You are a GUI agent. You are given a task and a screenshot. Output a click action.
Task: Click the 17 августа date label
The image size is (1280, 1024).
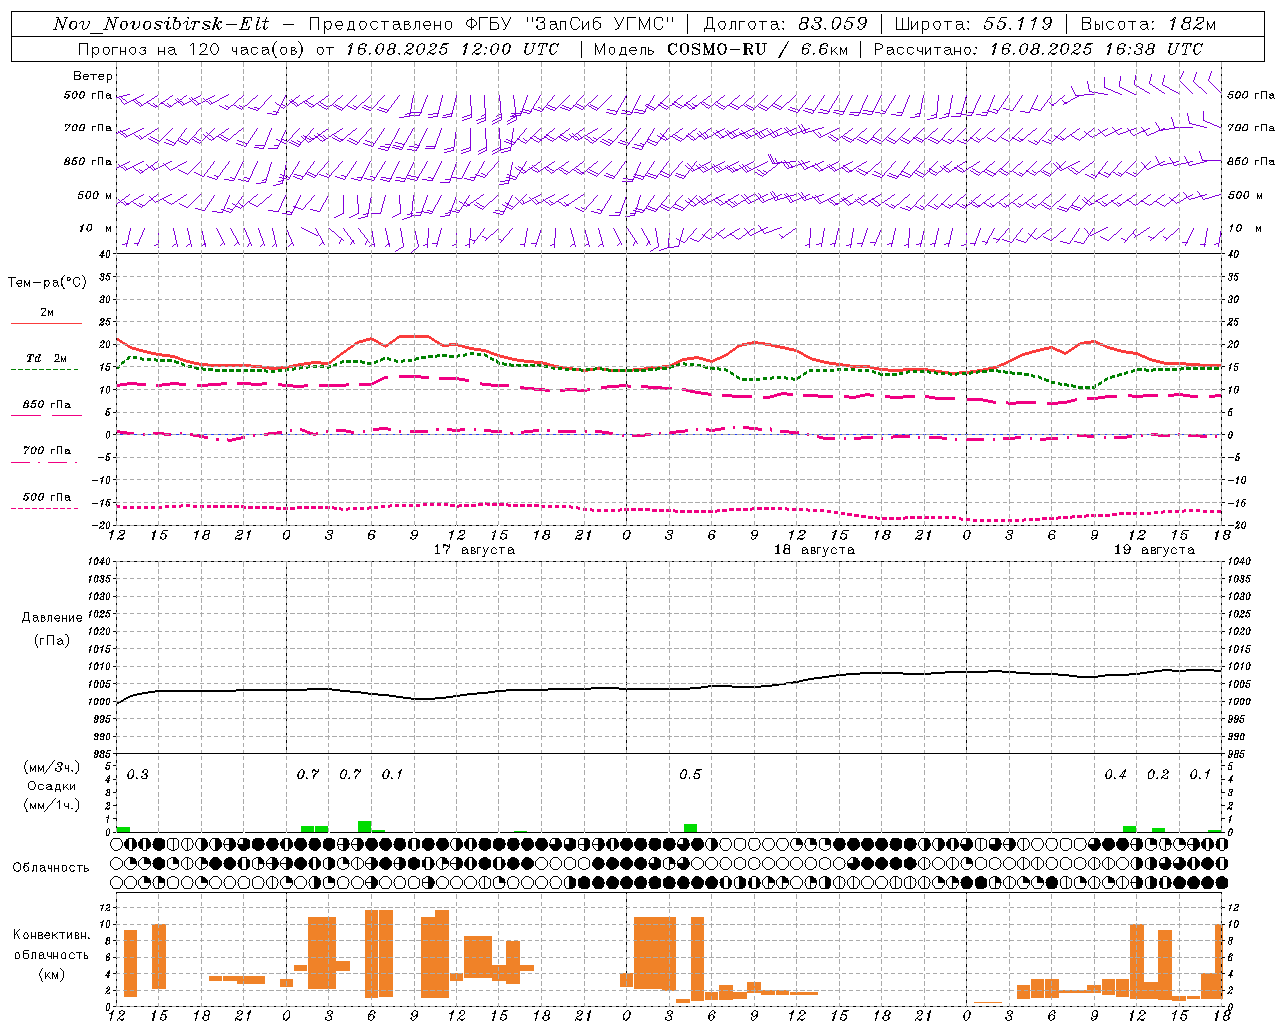474,550
